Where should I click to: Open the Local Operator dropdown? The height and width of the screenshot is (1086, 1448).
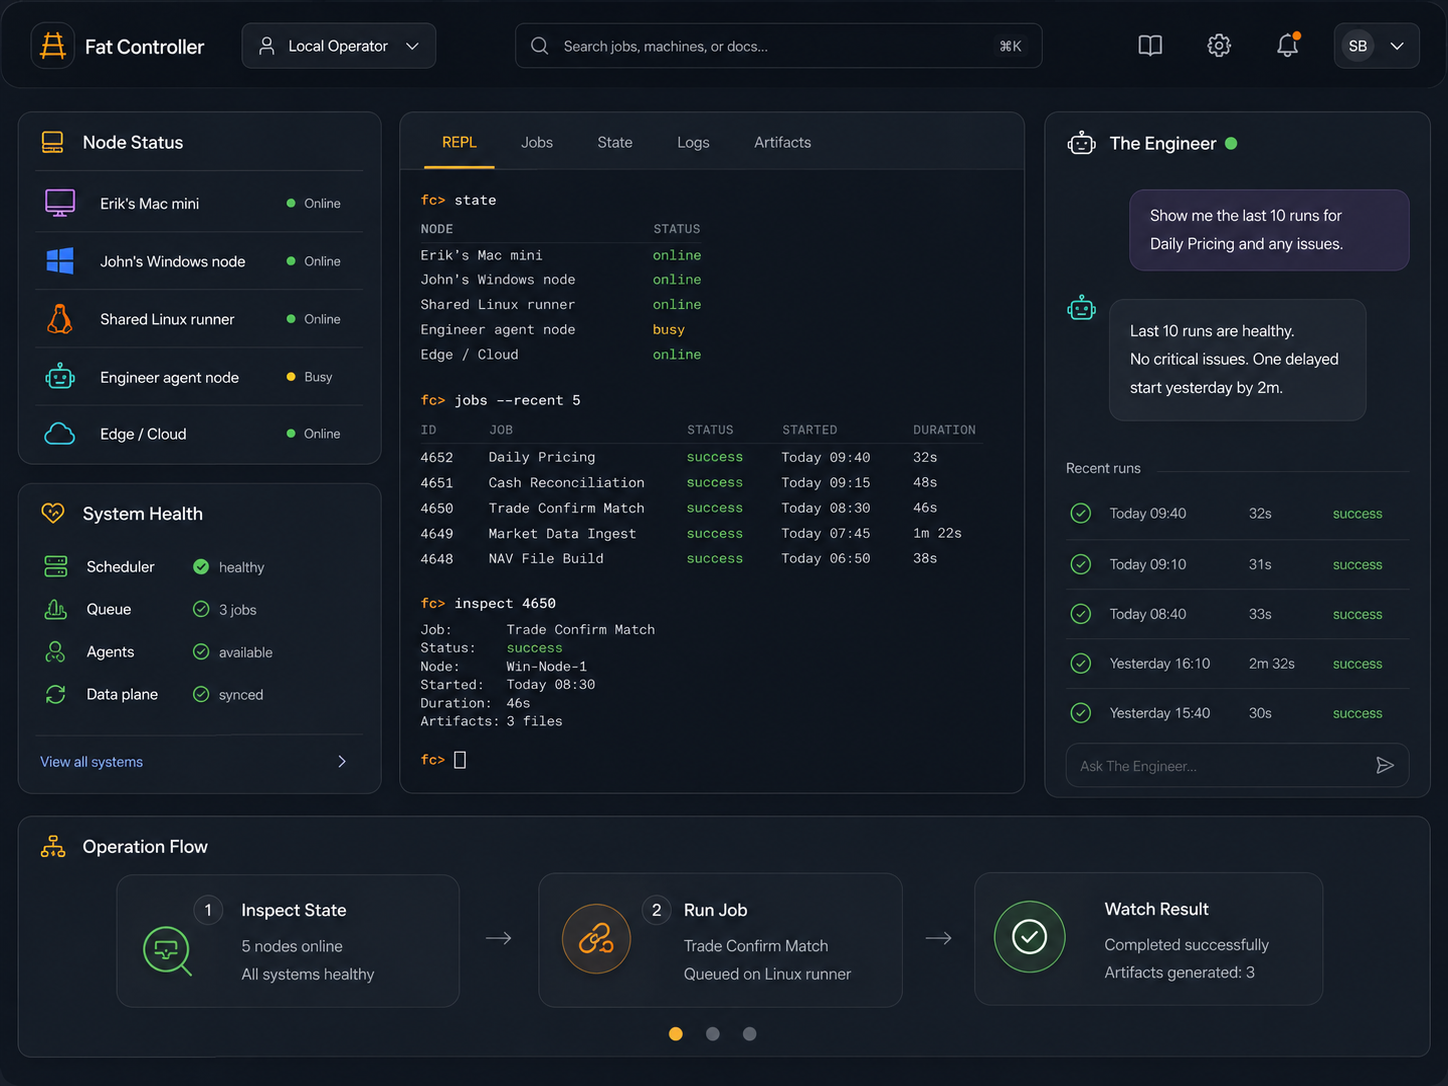(339, 46)
